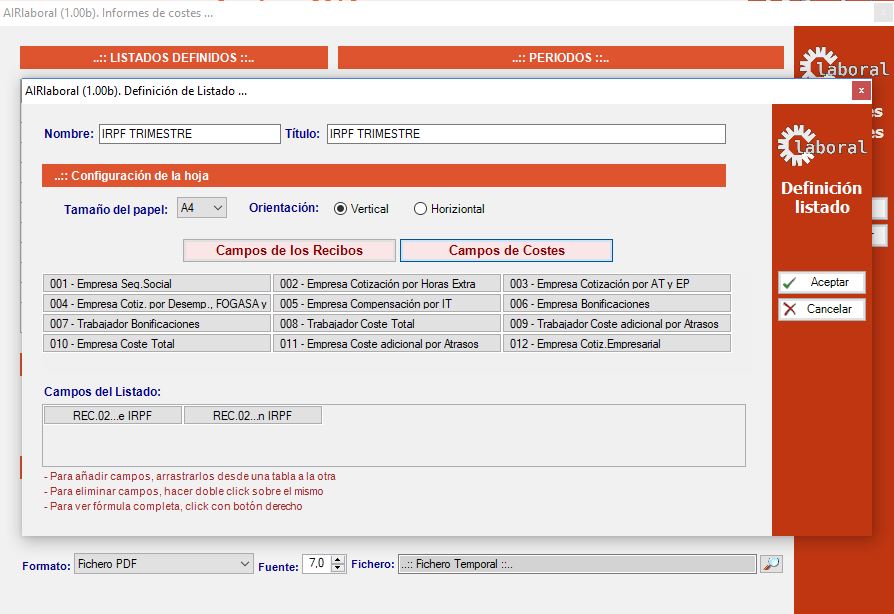Click inside the Título text field

tap(525, 134)
